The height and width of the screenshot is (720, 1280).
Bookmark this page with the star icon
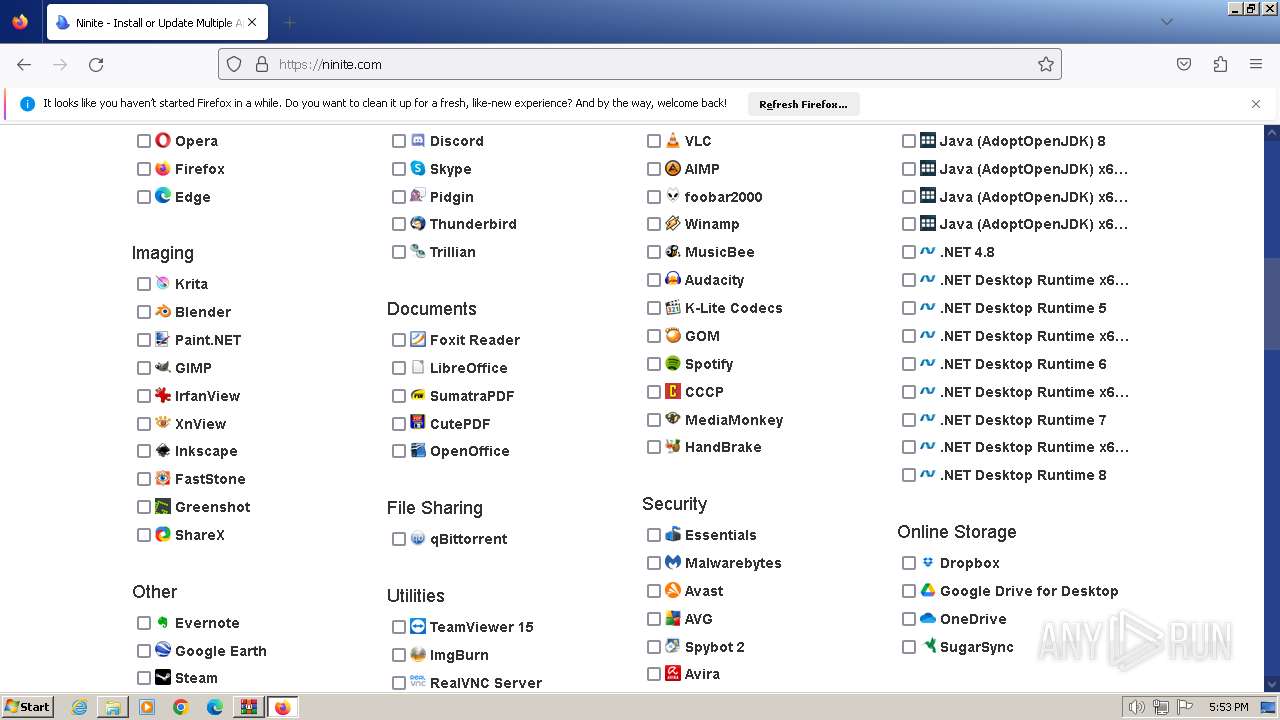[x=1046, y=64]
